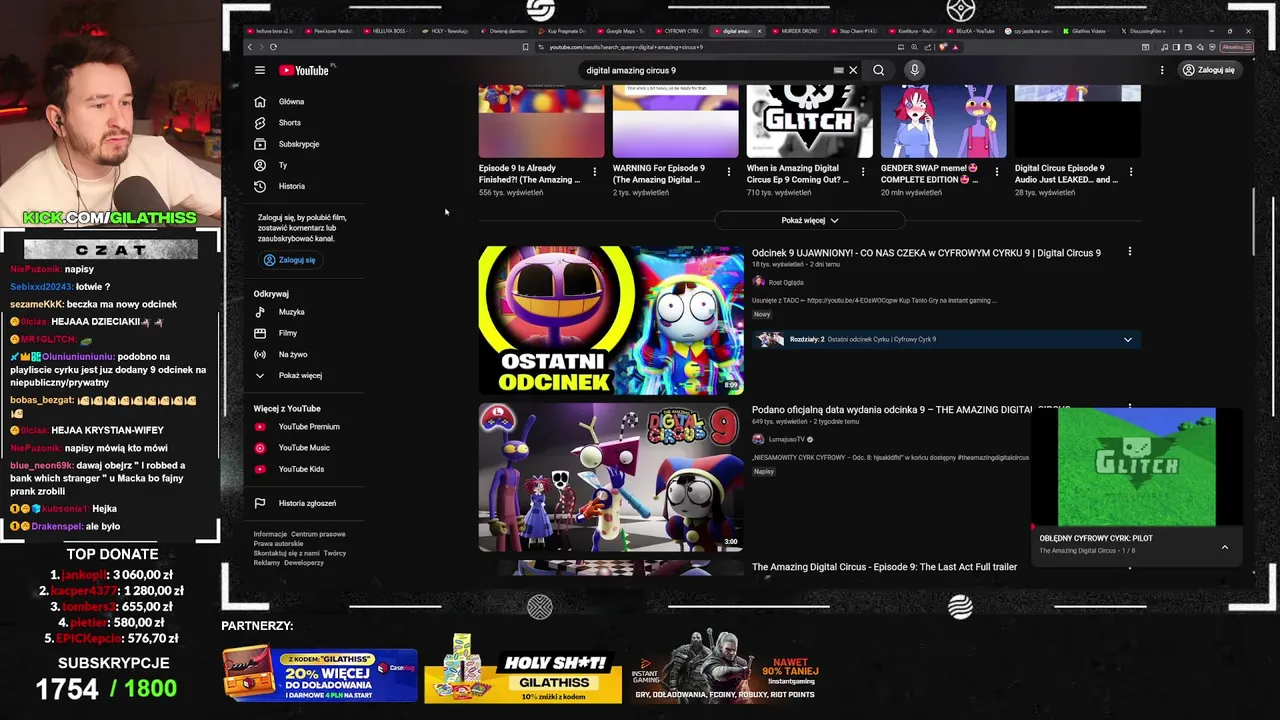Start voice search with microphone icon
This screenshot has width=1280, height=720.
(914, 70)
